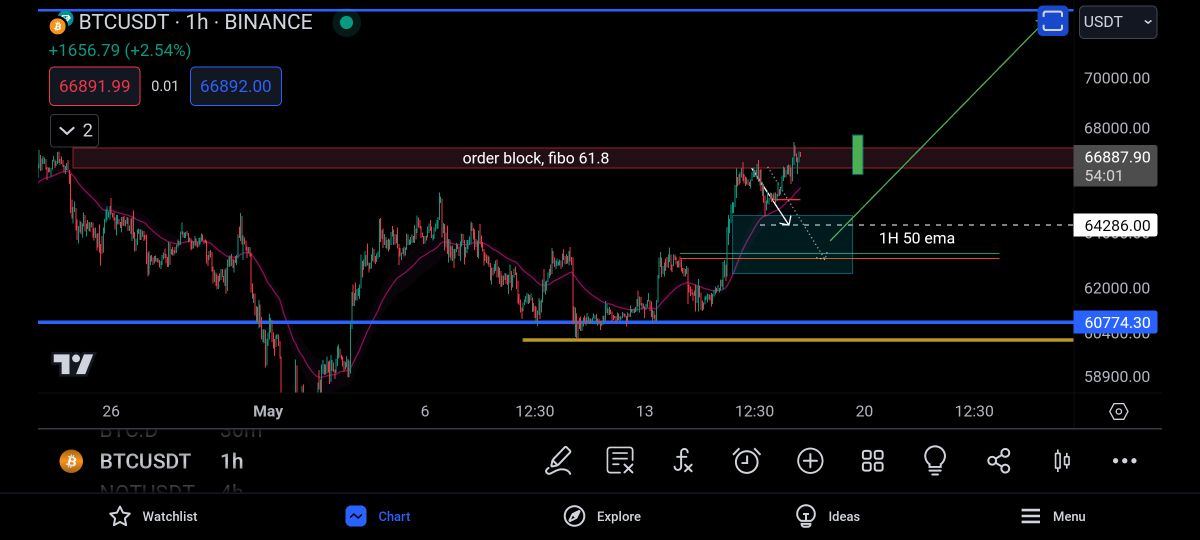
Task: Open the BTCUSDT symbol search
Action: pyautogui.click(x=145, y=461)
